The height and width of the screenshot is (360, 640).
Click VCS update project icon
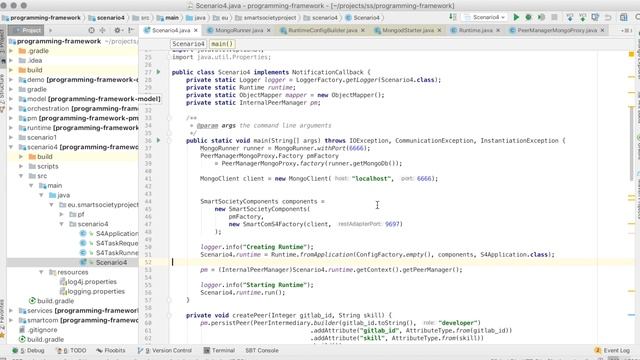570,17
